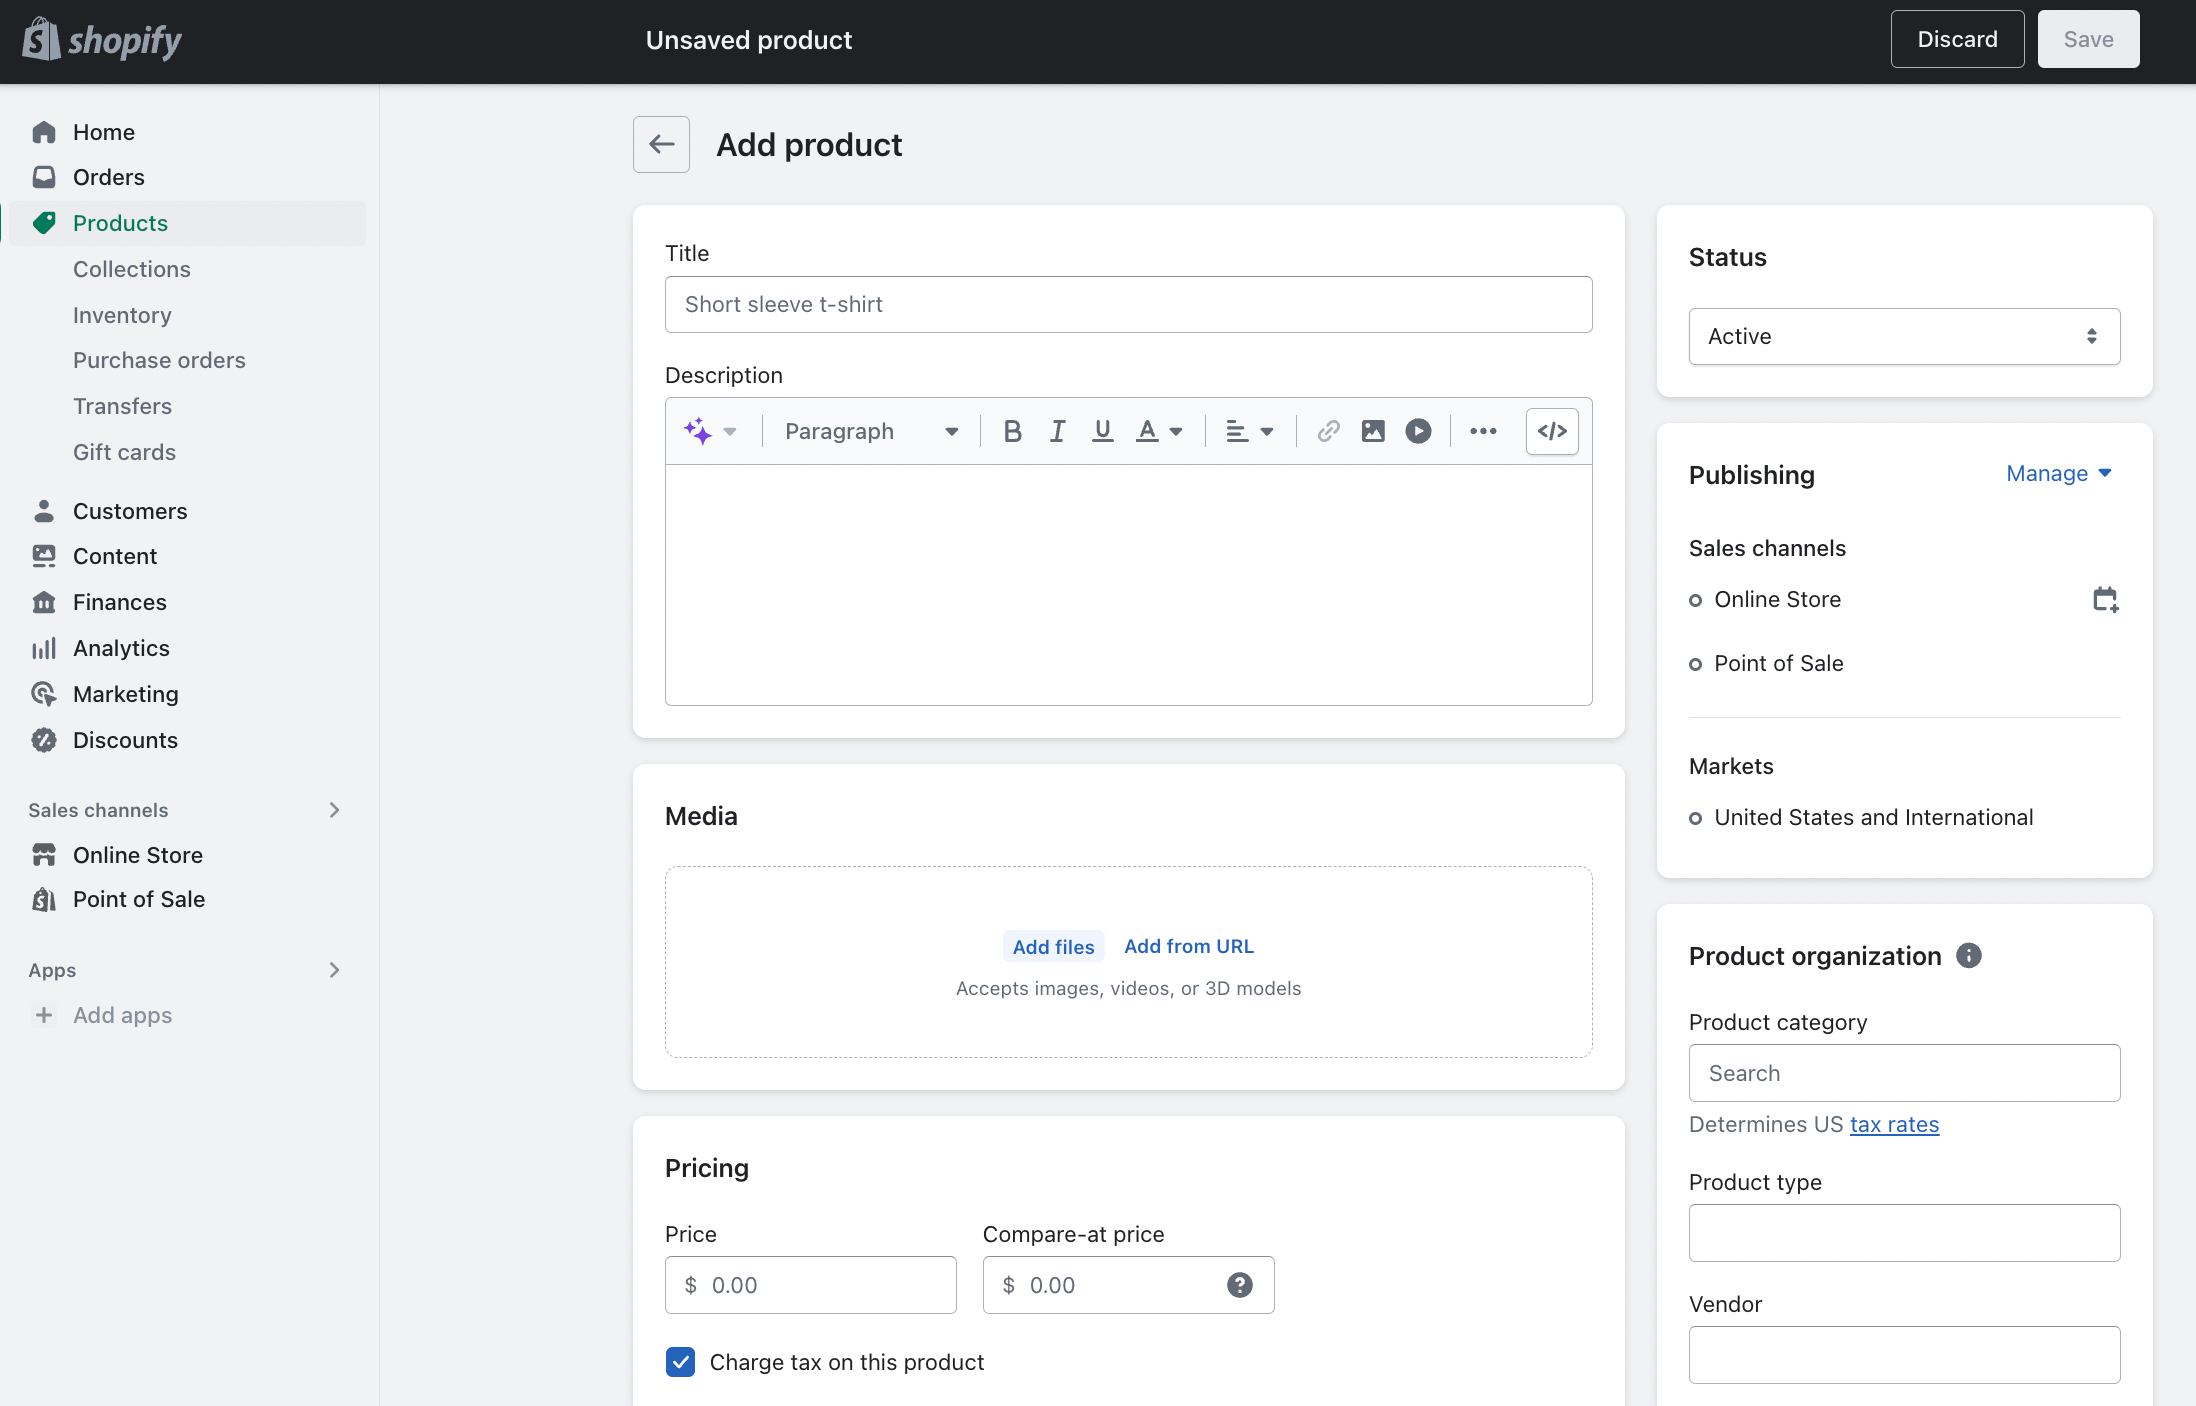This screenshot has width=2196, height=1406.
Task: Click Point of Sale under Publishing
Action: (1778, 663)
